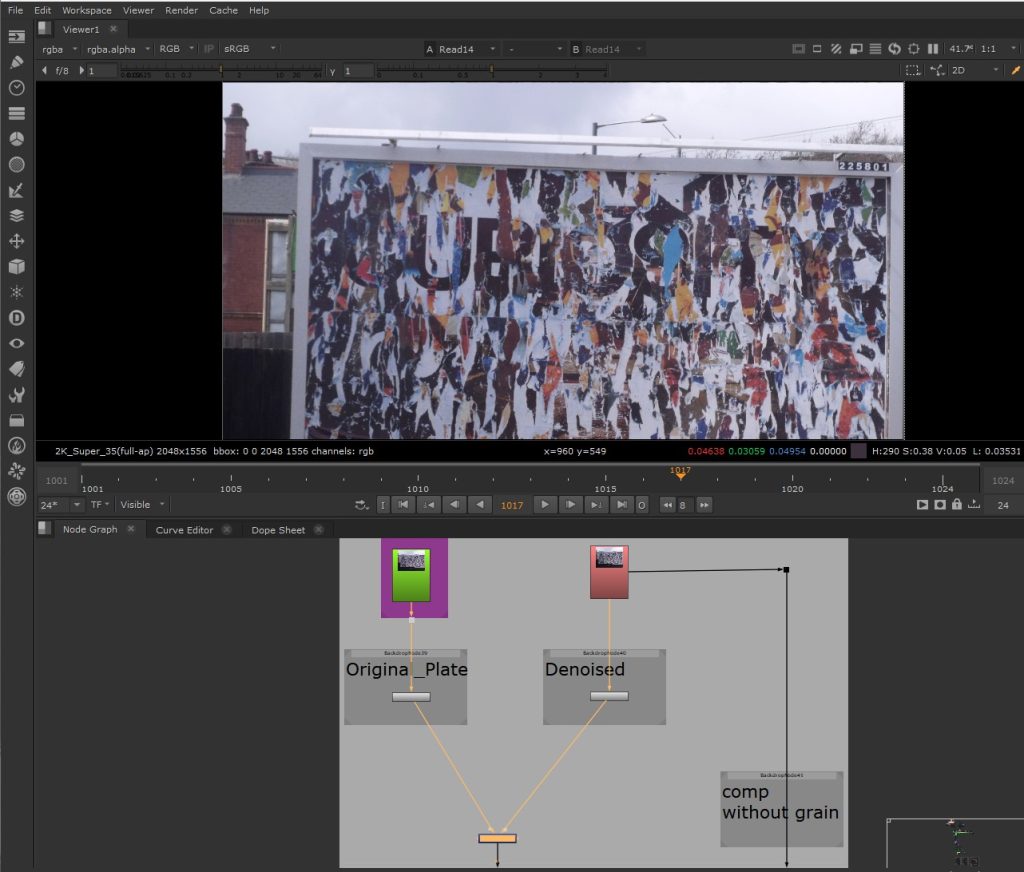The height and width of the screenshot is (872, 1024).
Task: Open the Visible frame range dropdown
Action: tap(142, 505)
